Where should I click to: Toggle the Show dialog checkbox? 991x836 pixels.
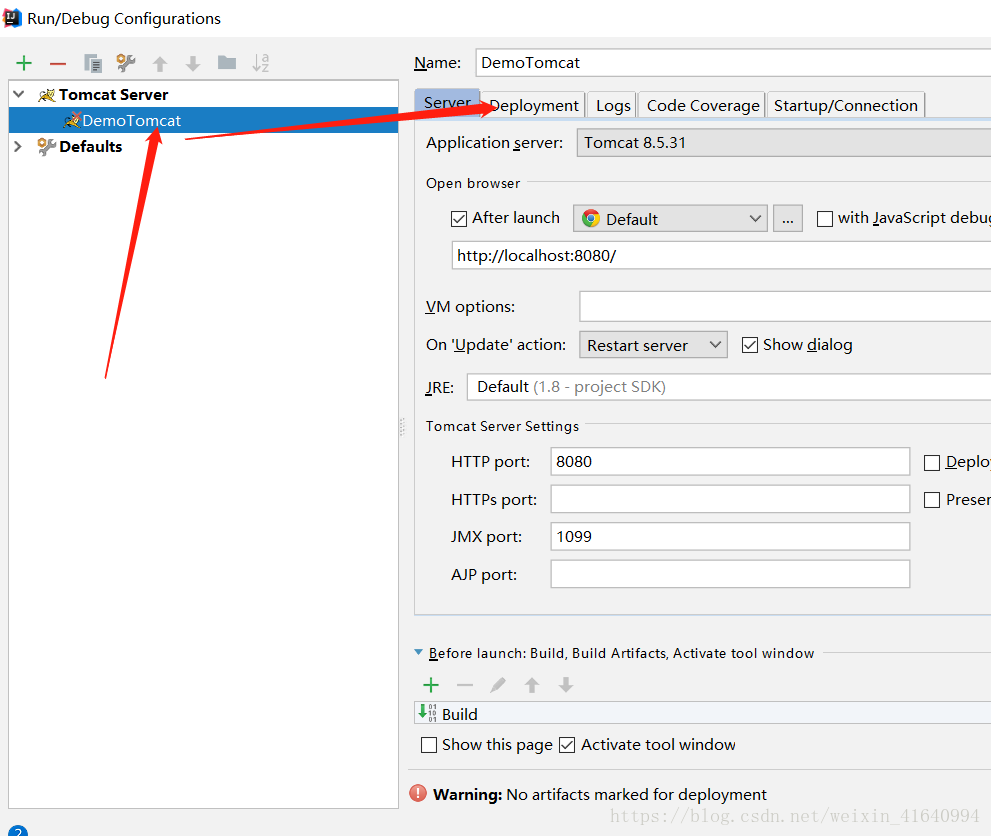click(x=750, y=345)
